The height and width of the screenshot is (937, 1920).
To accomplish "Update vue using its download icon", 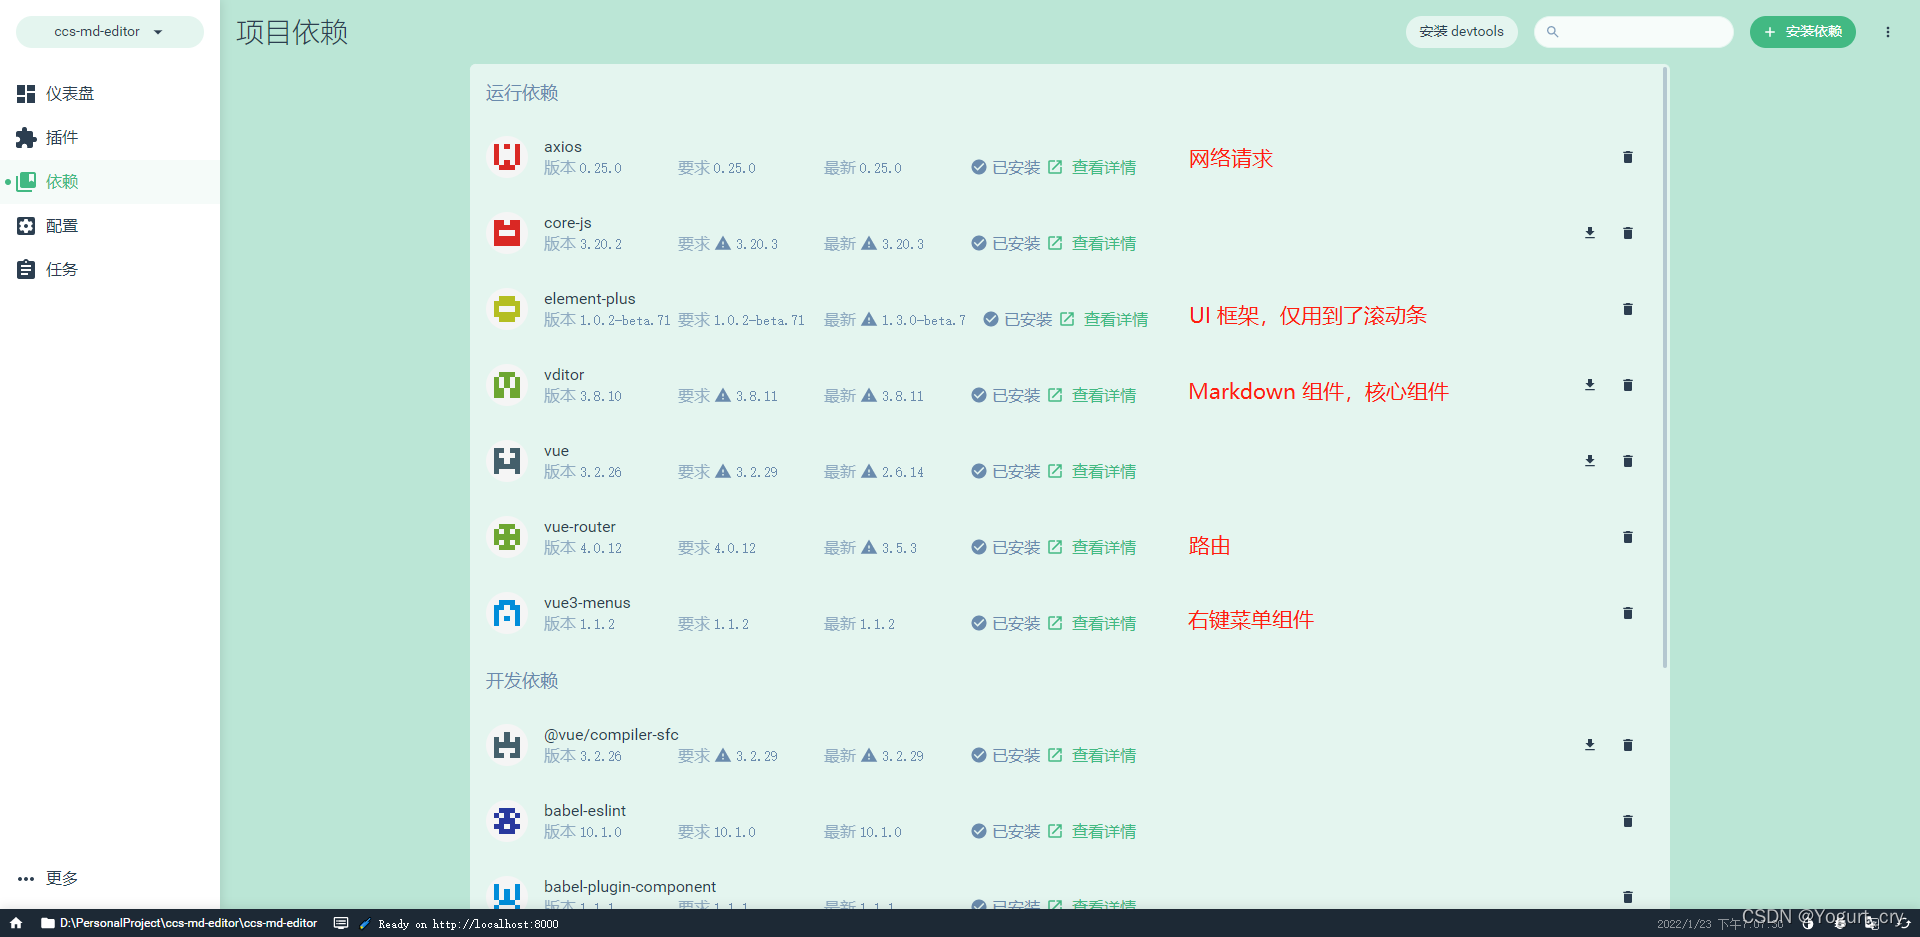I will point(1589,461).
